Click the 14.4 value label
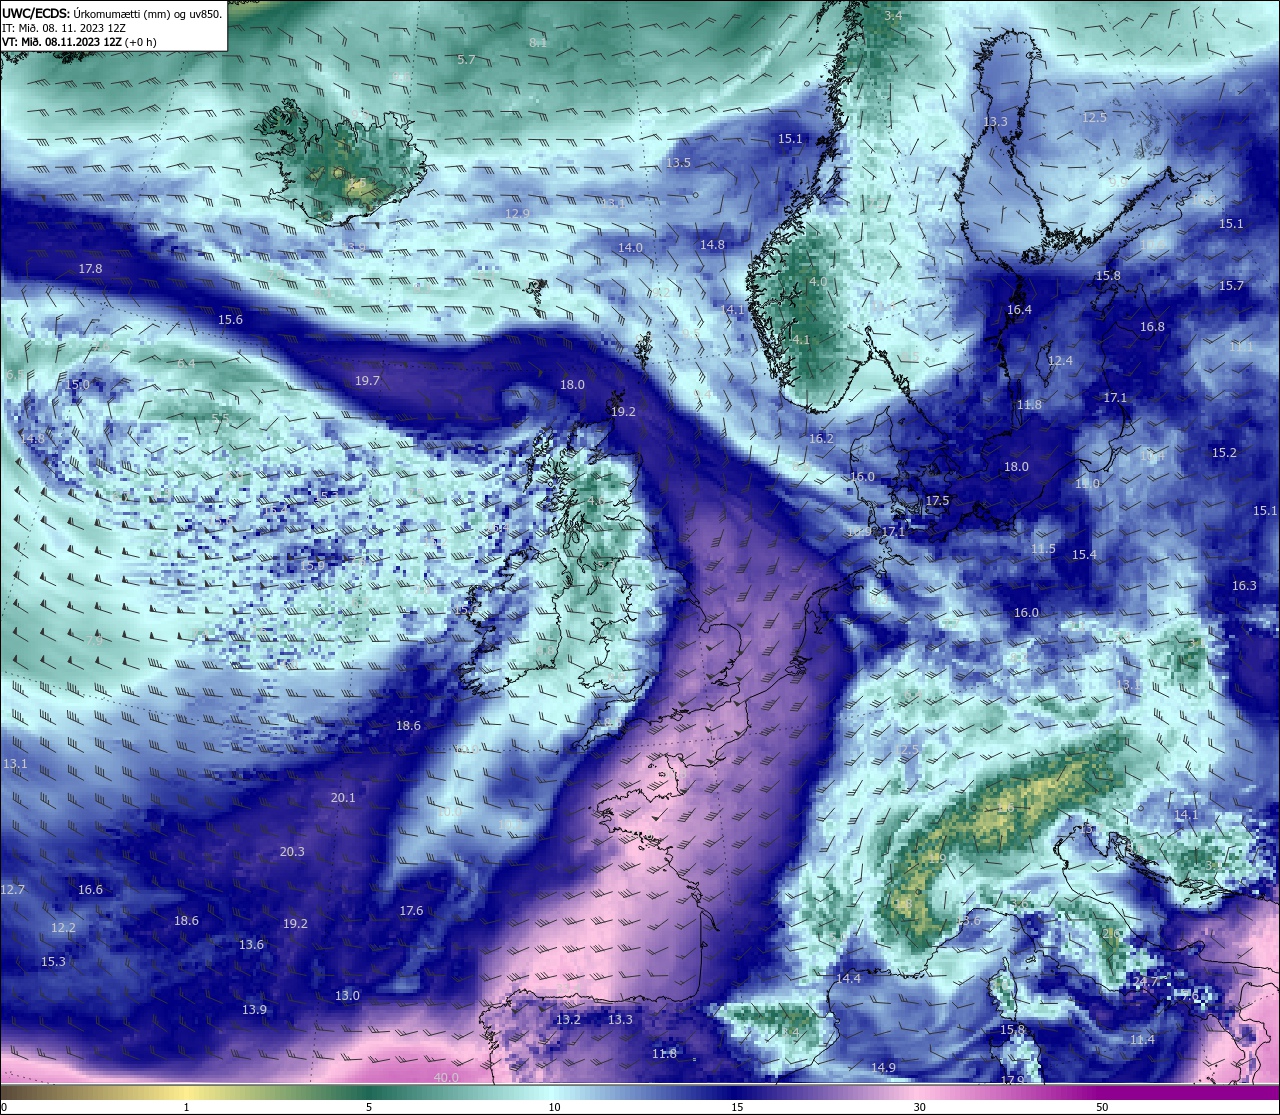1280x1115 pixels. (x=848, y=979)
